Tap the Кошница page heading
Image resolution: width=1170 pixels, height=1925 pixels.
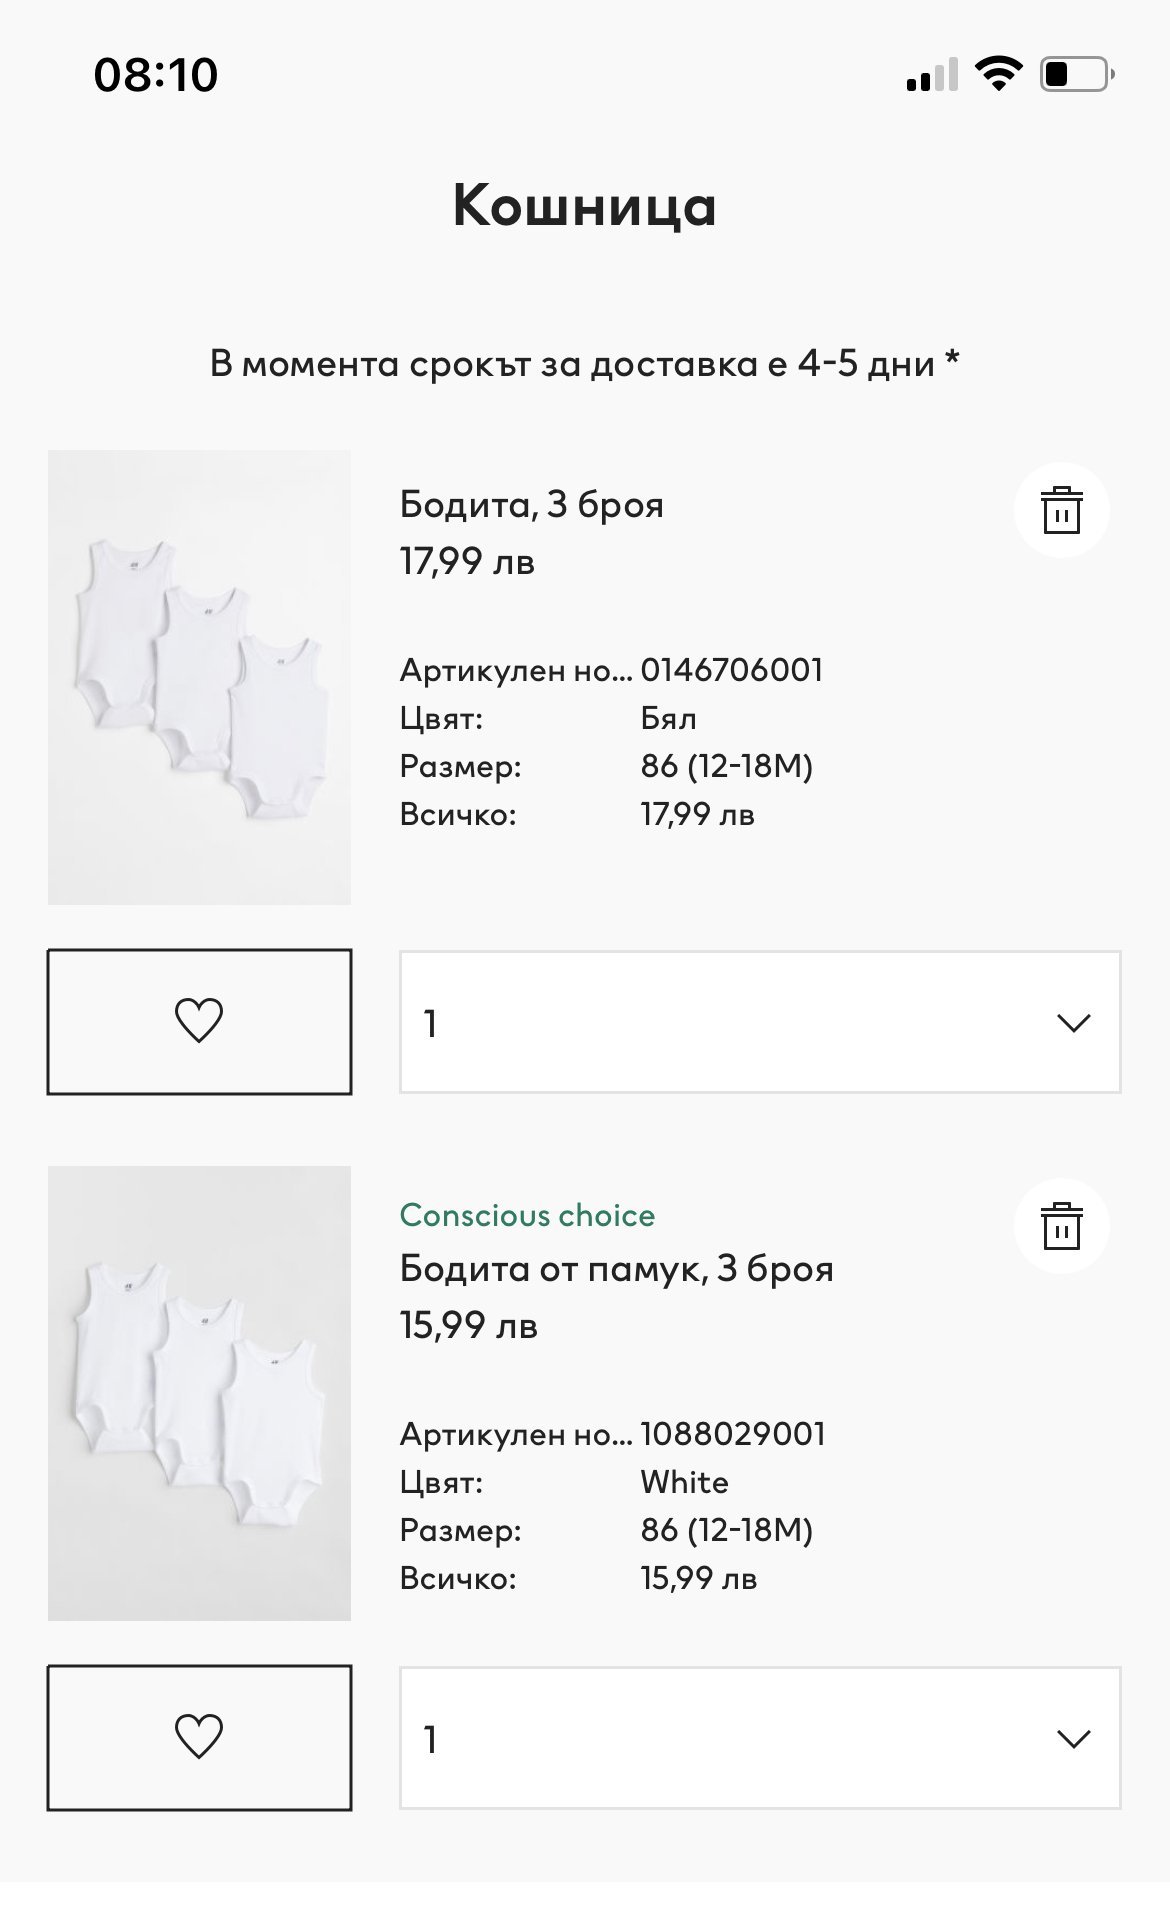coord(585,206)
